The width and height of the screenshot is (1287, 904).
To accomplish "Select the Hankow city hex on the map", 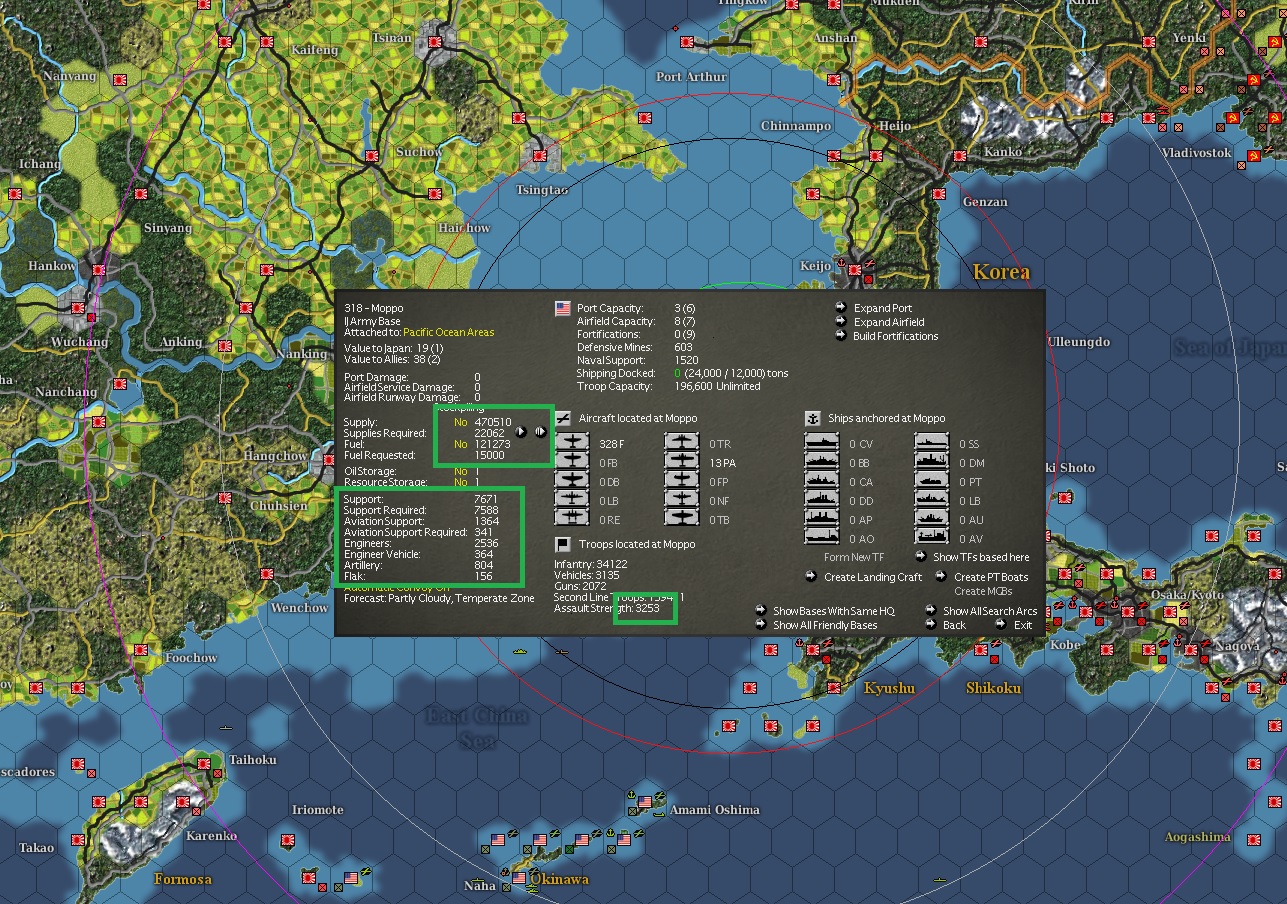I will pyautogui.click(x=98, y=269).
